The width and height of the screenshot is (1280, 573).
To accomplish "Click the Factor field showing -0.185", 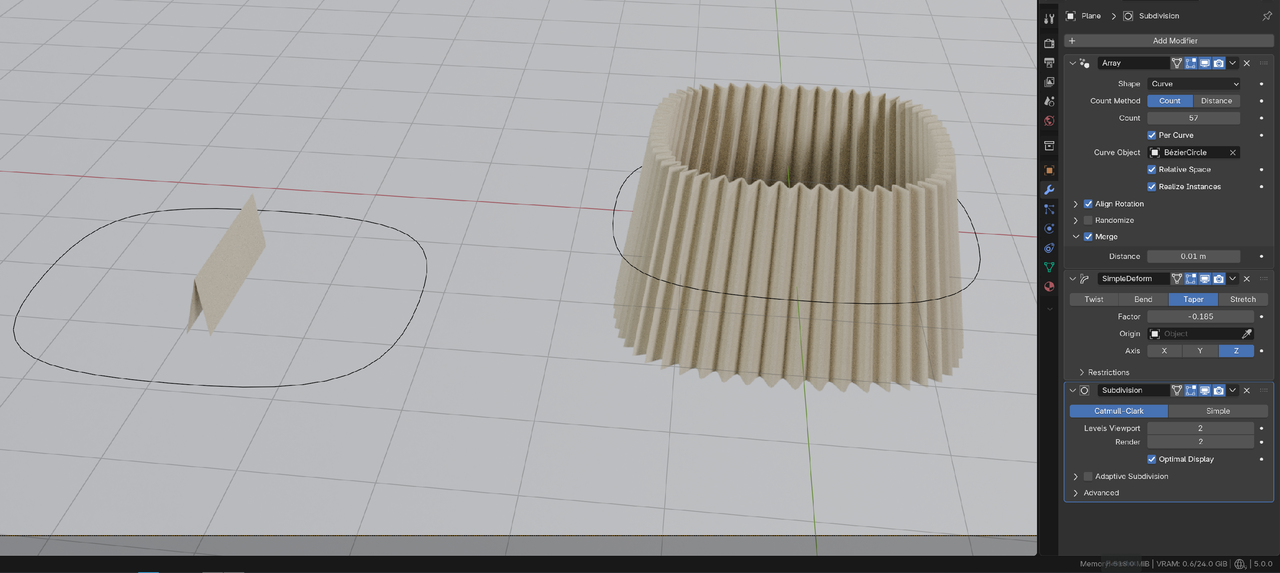I will click(1200, 317).
